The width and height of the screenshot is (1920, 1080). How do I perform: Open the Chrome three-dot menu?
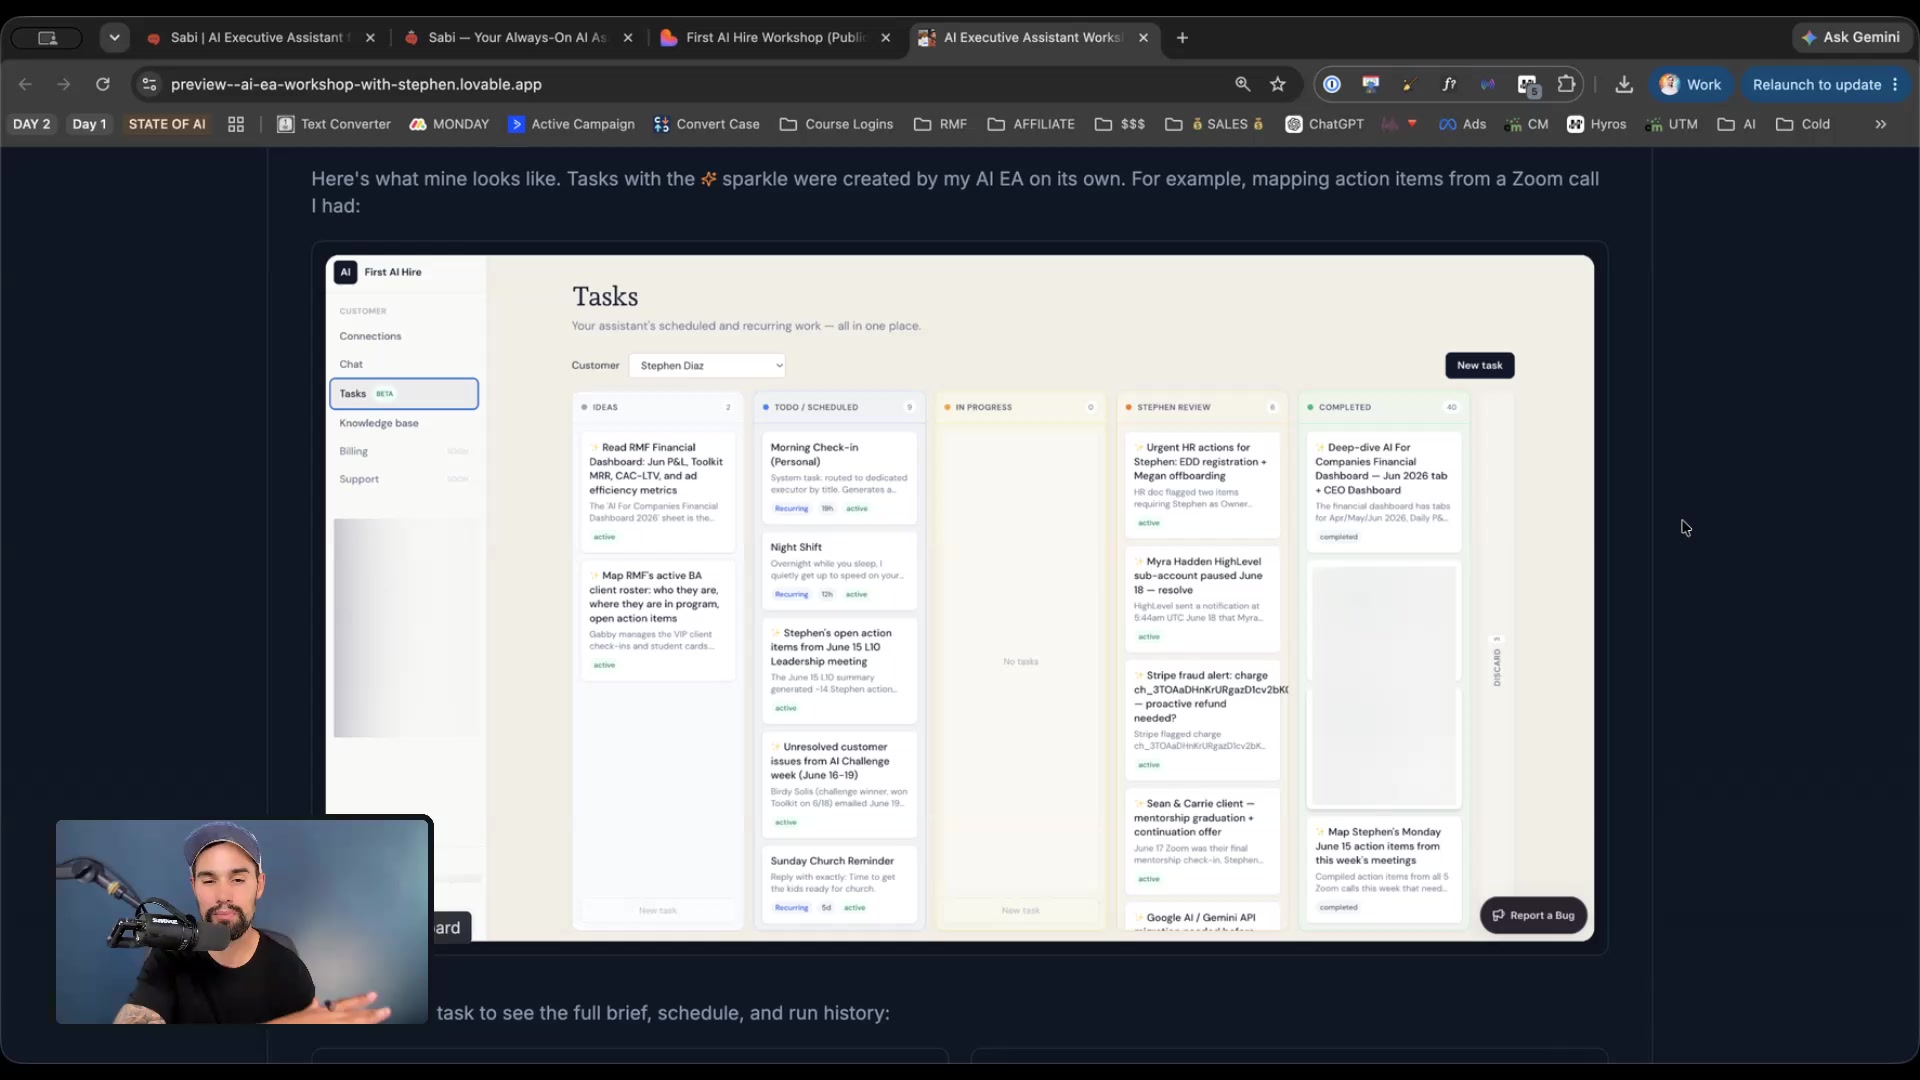[1896, 85]
